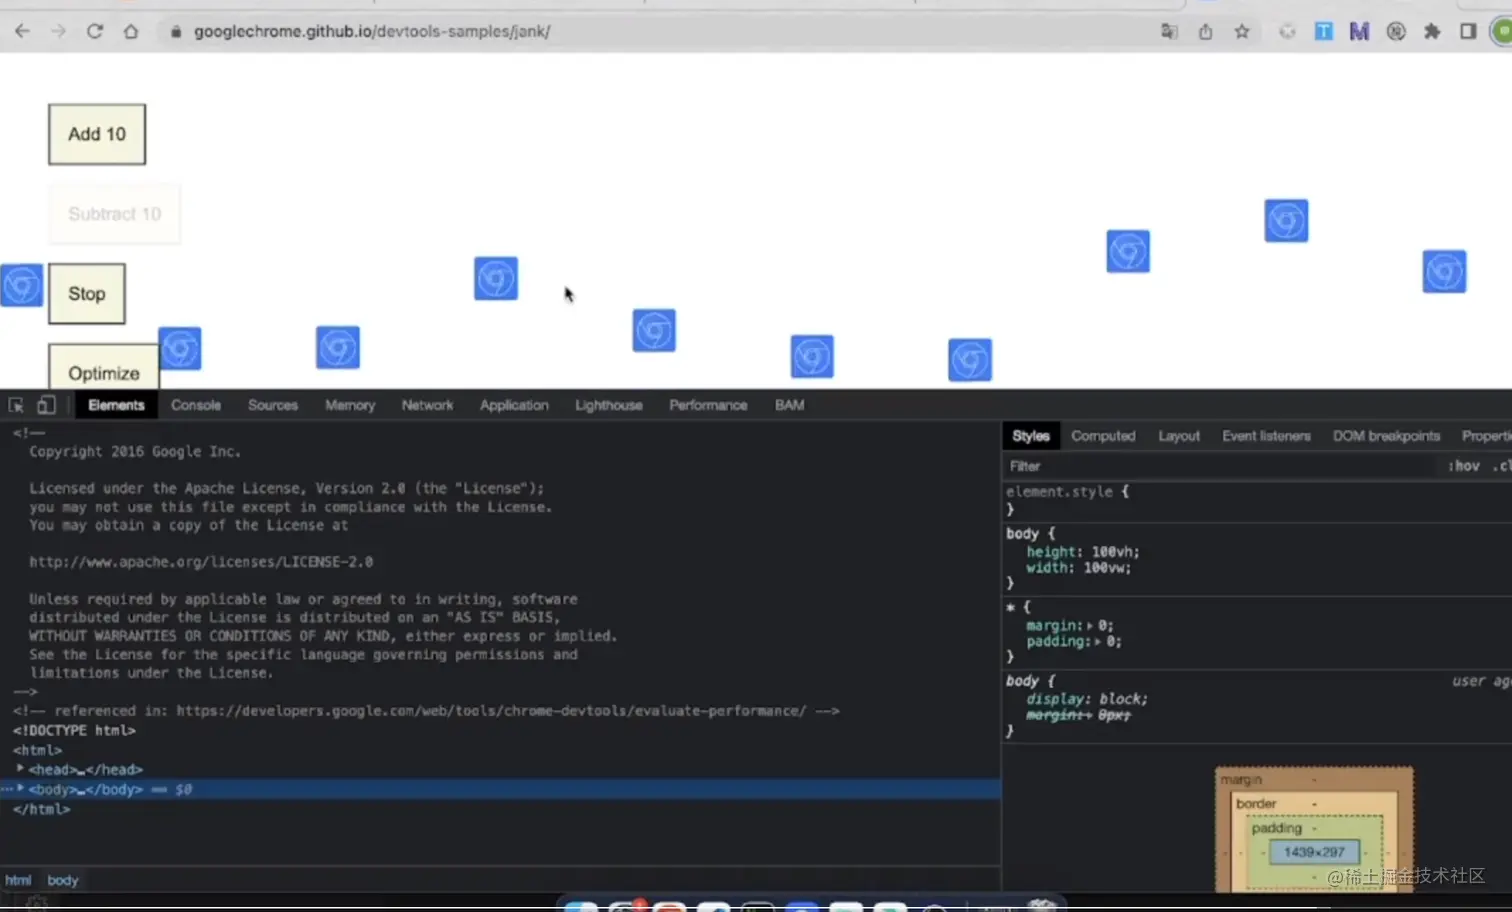The height and width of the screenshot is (912, 1512).
Task: Show the Event listeners pane
Action: 1266,436
